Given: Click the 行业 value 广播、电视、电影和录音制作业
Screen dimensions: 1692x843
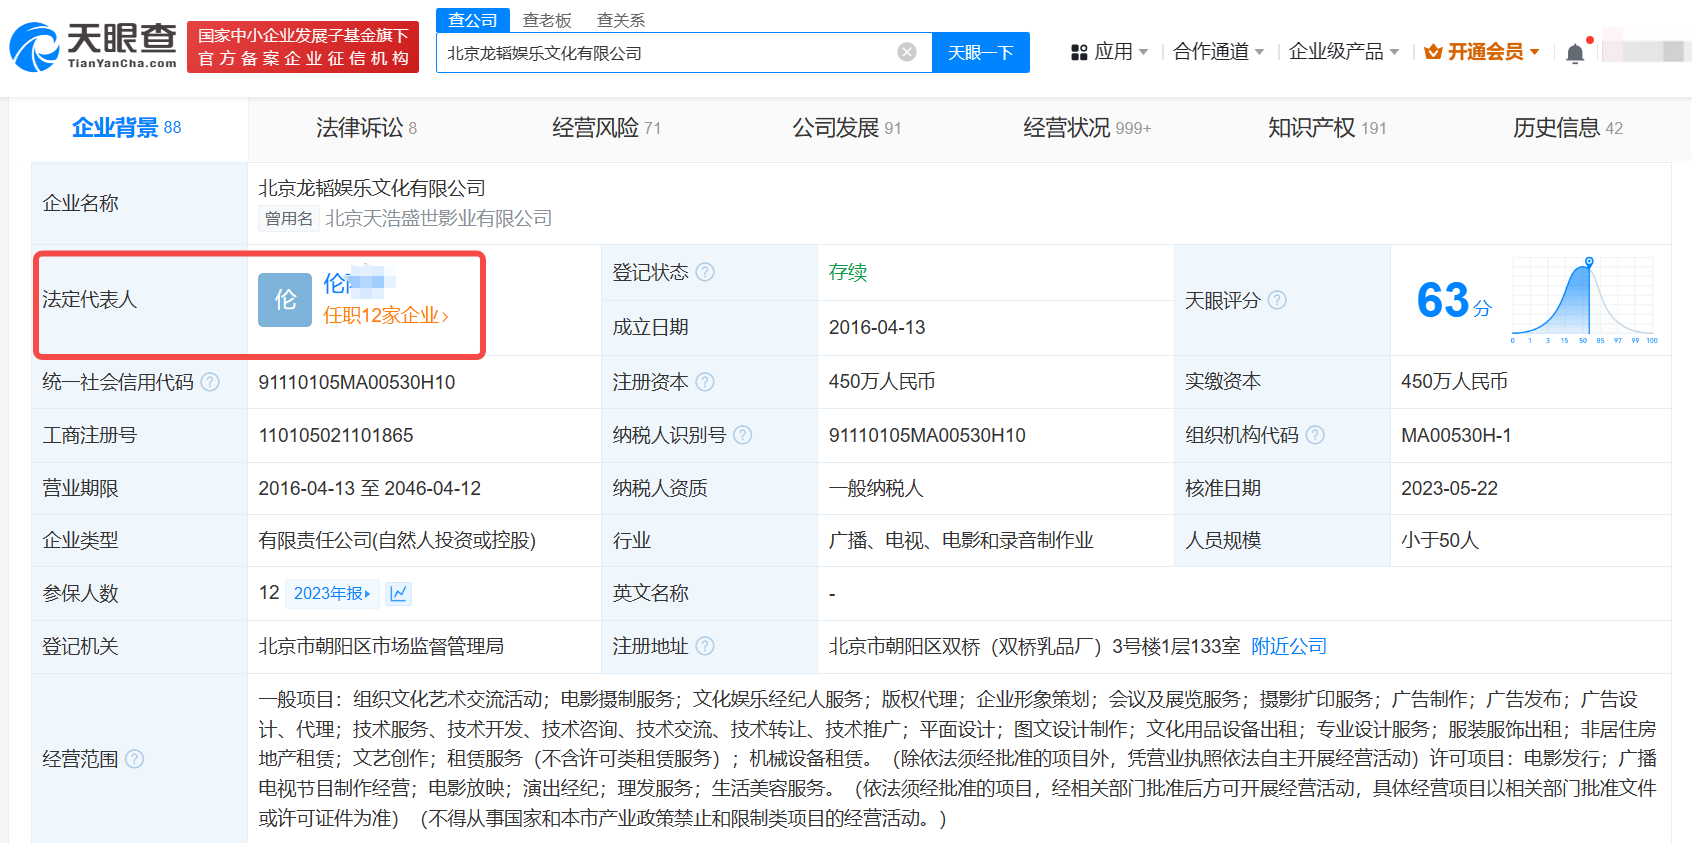Looking at the screenshot, I should tap(961, 540).
